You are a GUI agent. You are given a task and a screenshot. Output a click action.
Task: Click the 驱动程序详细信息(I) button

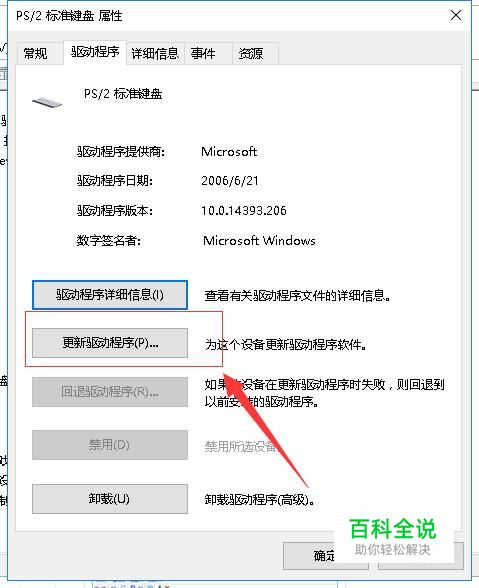click(x=110, y=295)
